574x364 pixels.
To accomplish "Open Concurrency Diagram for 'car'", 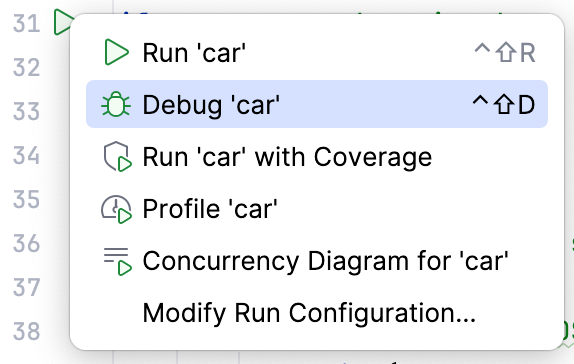I will click(x=317, y=261).
